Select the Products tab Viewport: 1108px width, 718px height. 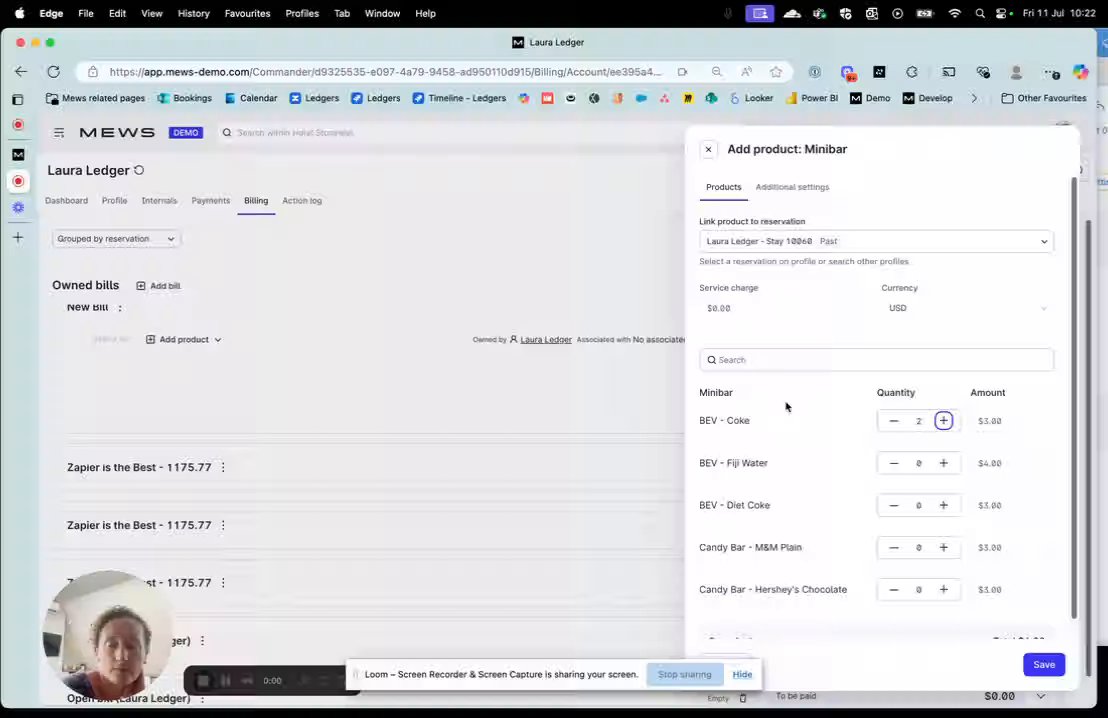(x=724, y=187)
